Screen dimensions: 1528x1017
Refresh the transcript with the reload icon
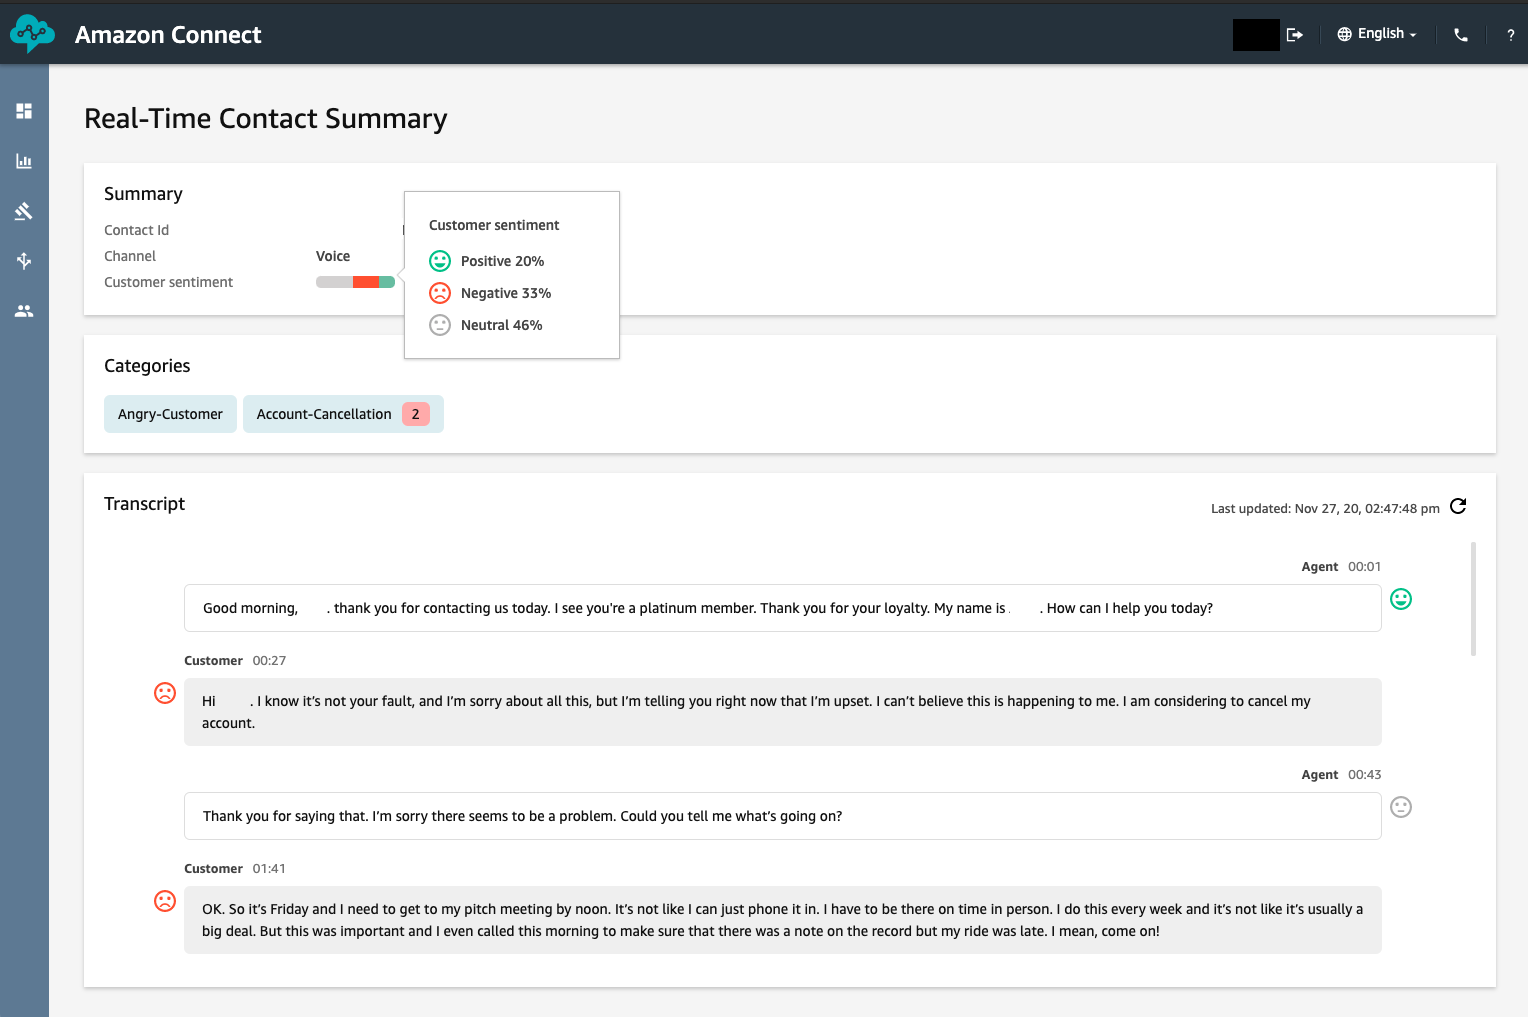[x=1457, y=507]
